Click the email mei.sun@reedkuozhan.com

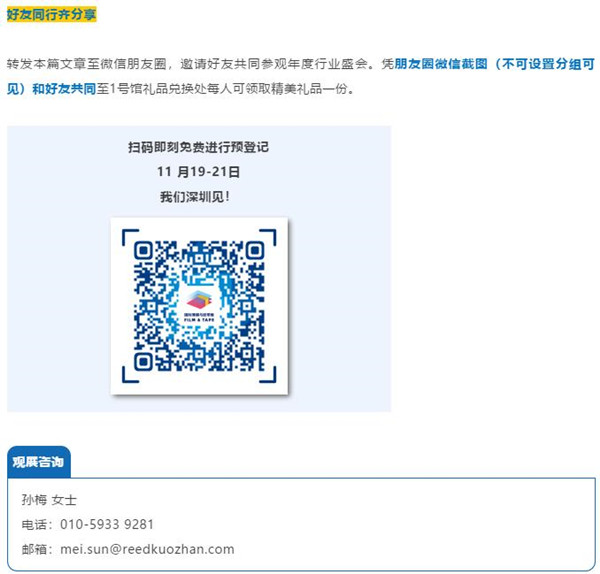pyautogui.click(x=147, y=549)
